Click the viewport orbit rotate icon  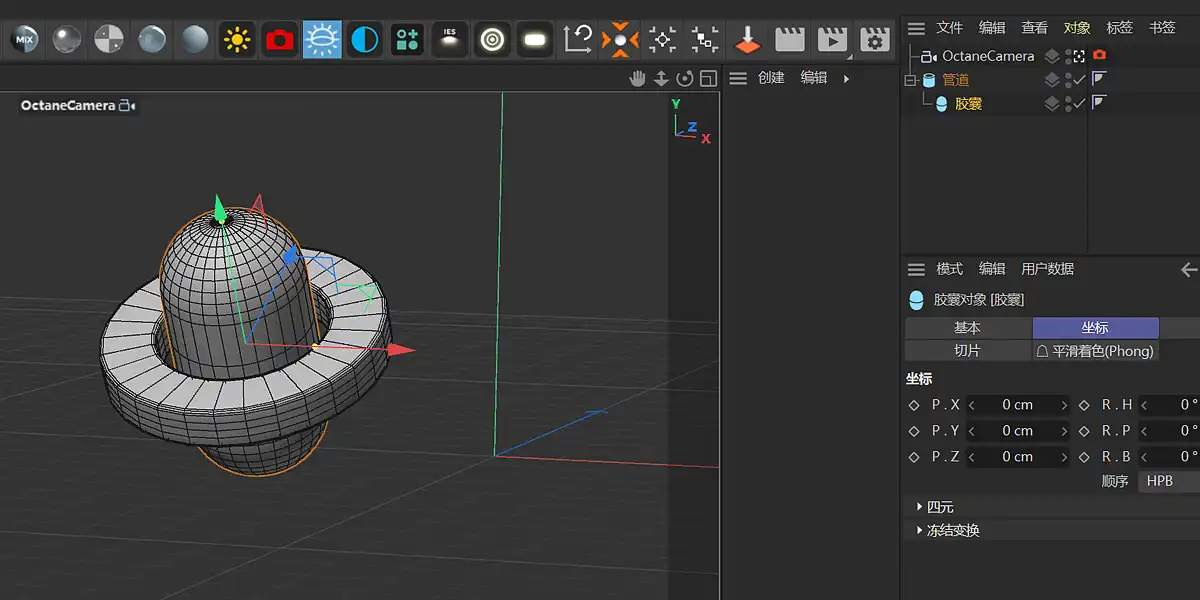click(x=685, y=79)
